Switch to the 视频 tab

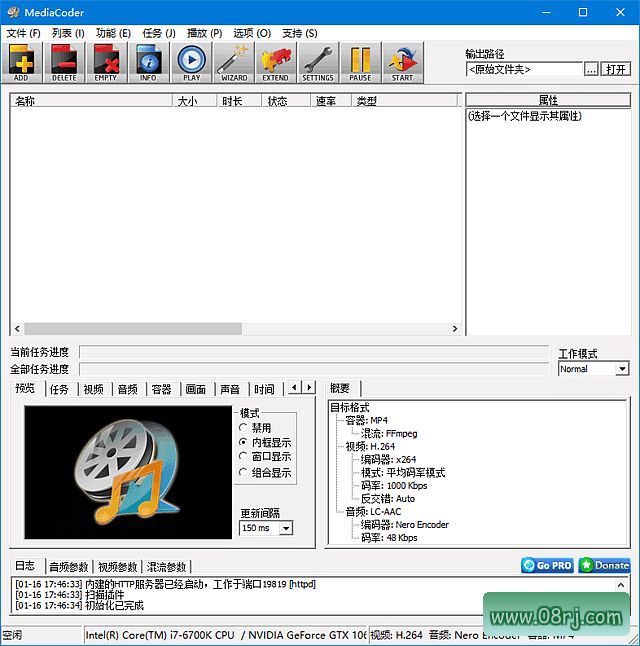(94, 389)
